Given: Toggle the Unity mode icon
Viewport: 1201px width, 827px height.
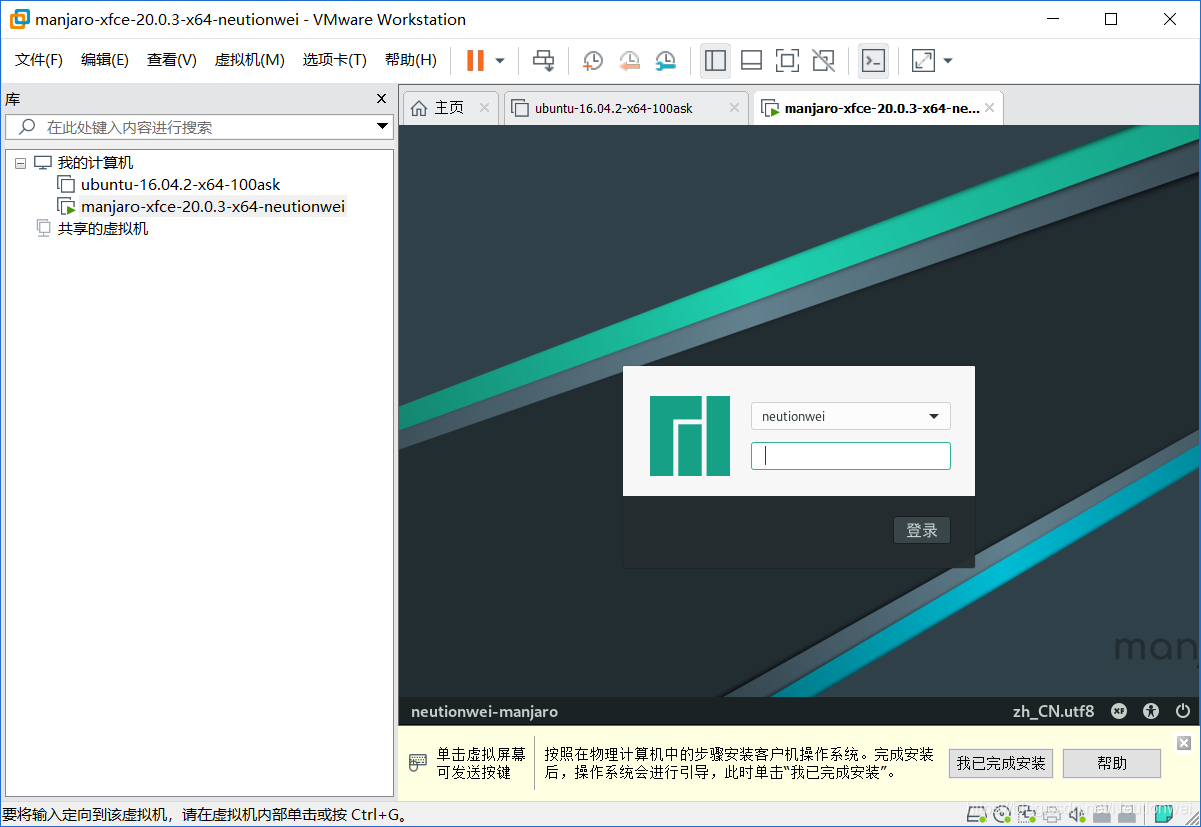Looking at the screenshot, I should coord(823,61).
